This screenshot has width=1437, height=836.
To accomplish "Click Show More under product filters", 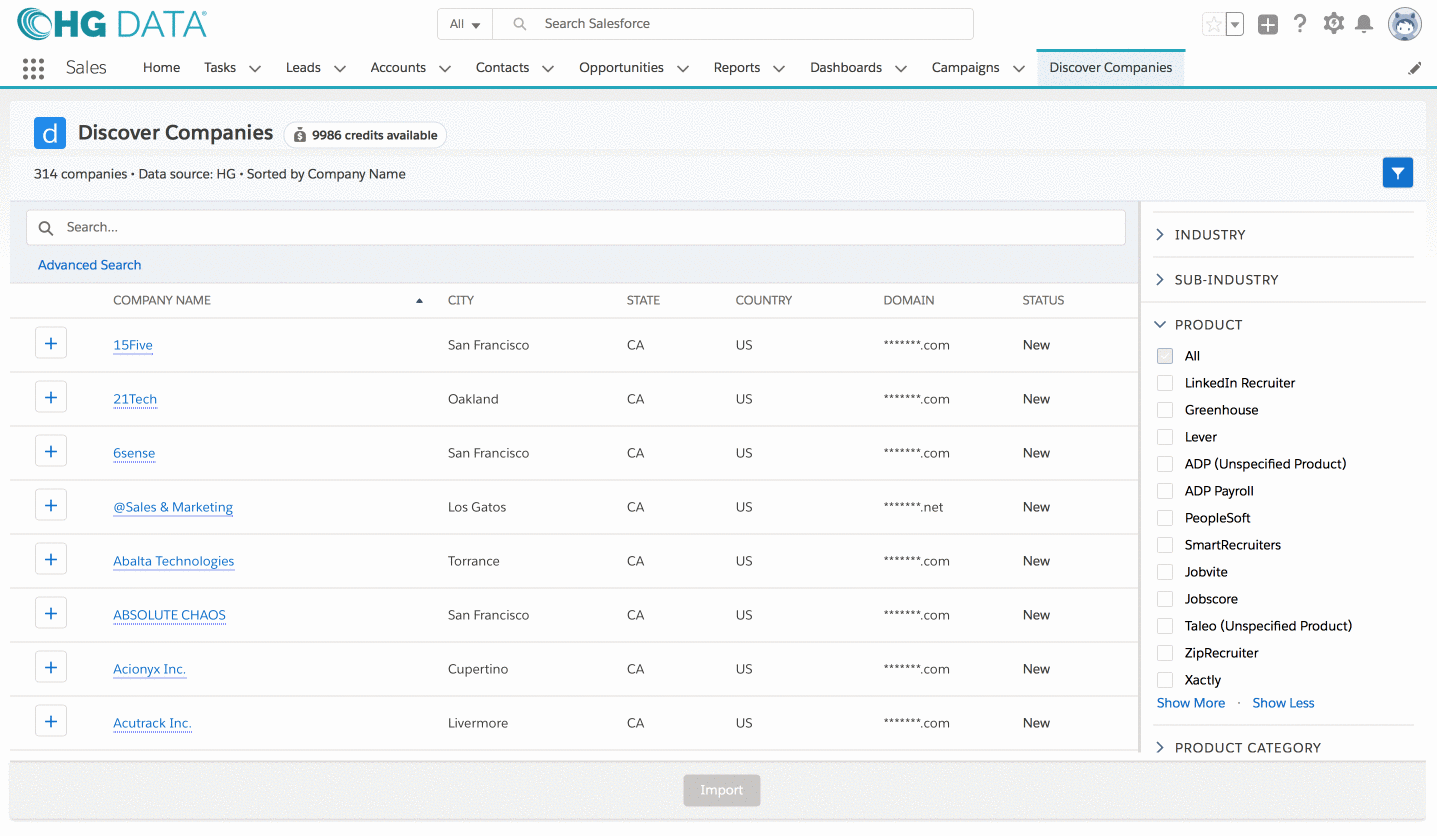I will pos(1190,703).
